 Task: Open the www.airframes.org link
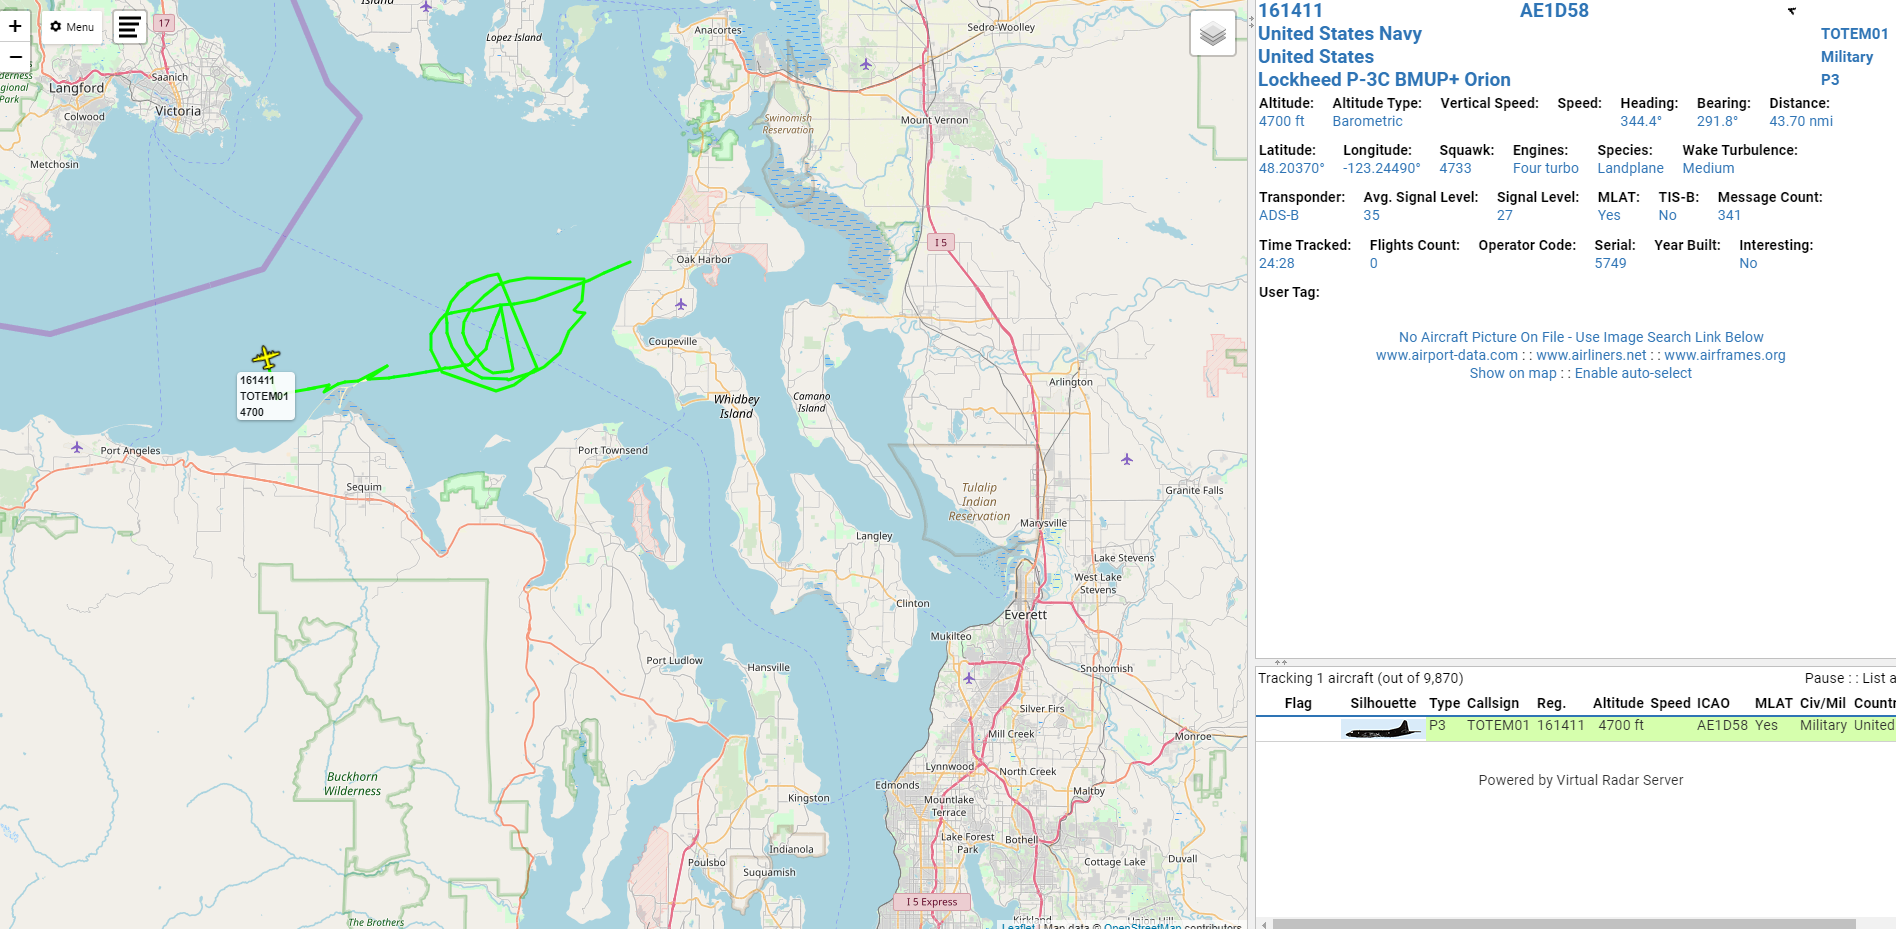[x=1724, y=355]
